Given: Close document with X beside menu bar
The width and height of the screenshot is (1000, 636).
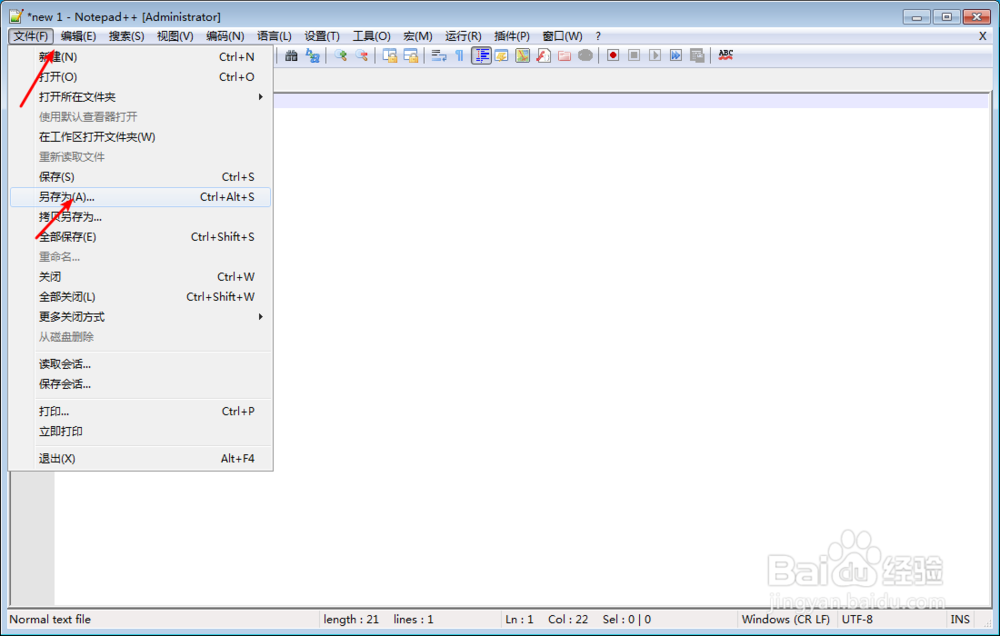Looking at the screenshot, I should (983, 36).
